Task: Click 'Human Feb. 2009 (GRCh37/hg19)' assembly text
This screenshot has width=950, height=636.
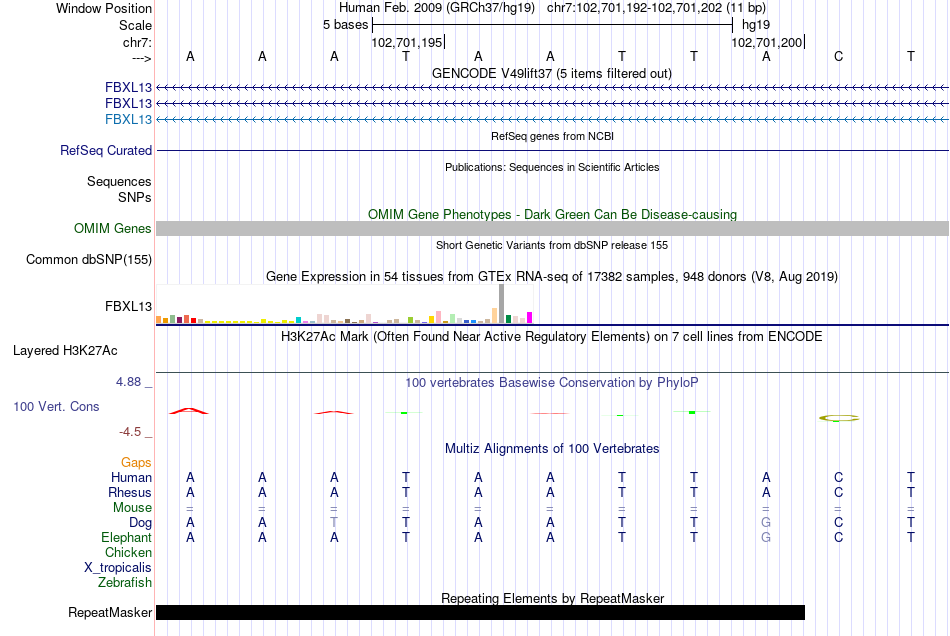Action: pos(437,8)
